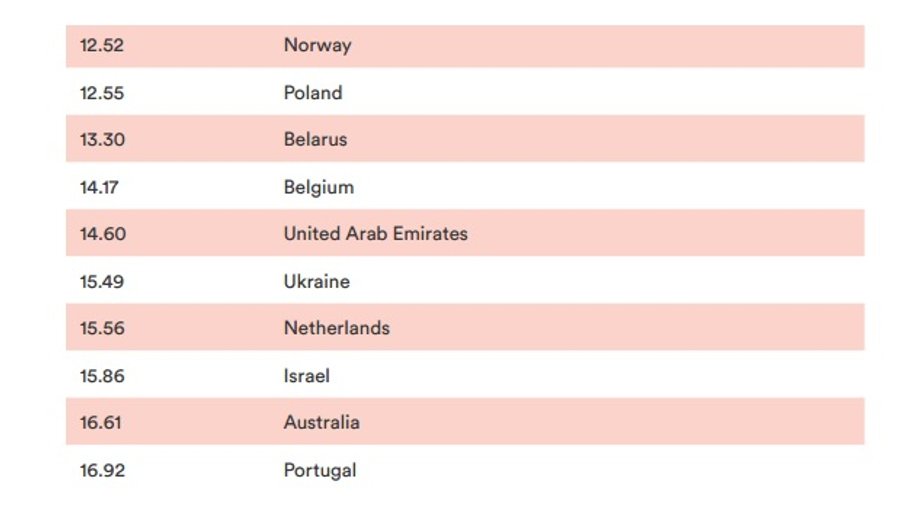
Task: Select the Ukraine country name
Action: click(316, 282)
